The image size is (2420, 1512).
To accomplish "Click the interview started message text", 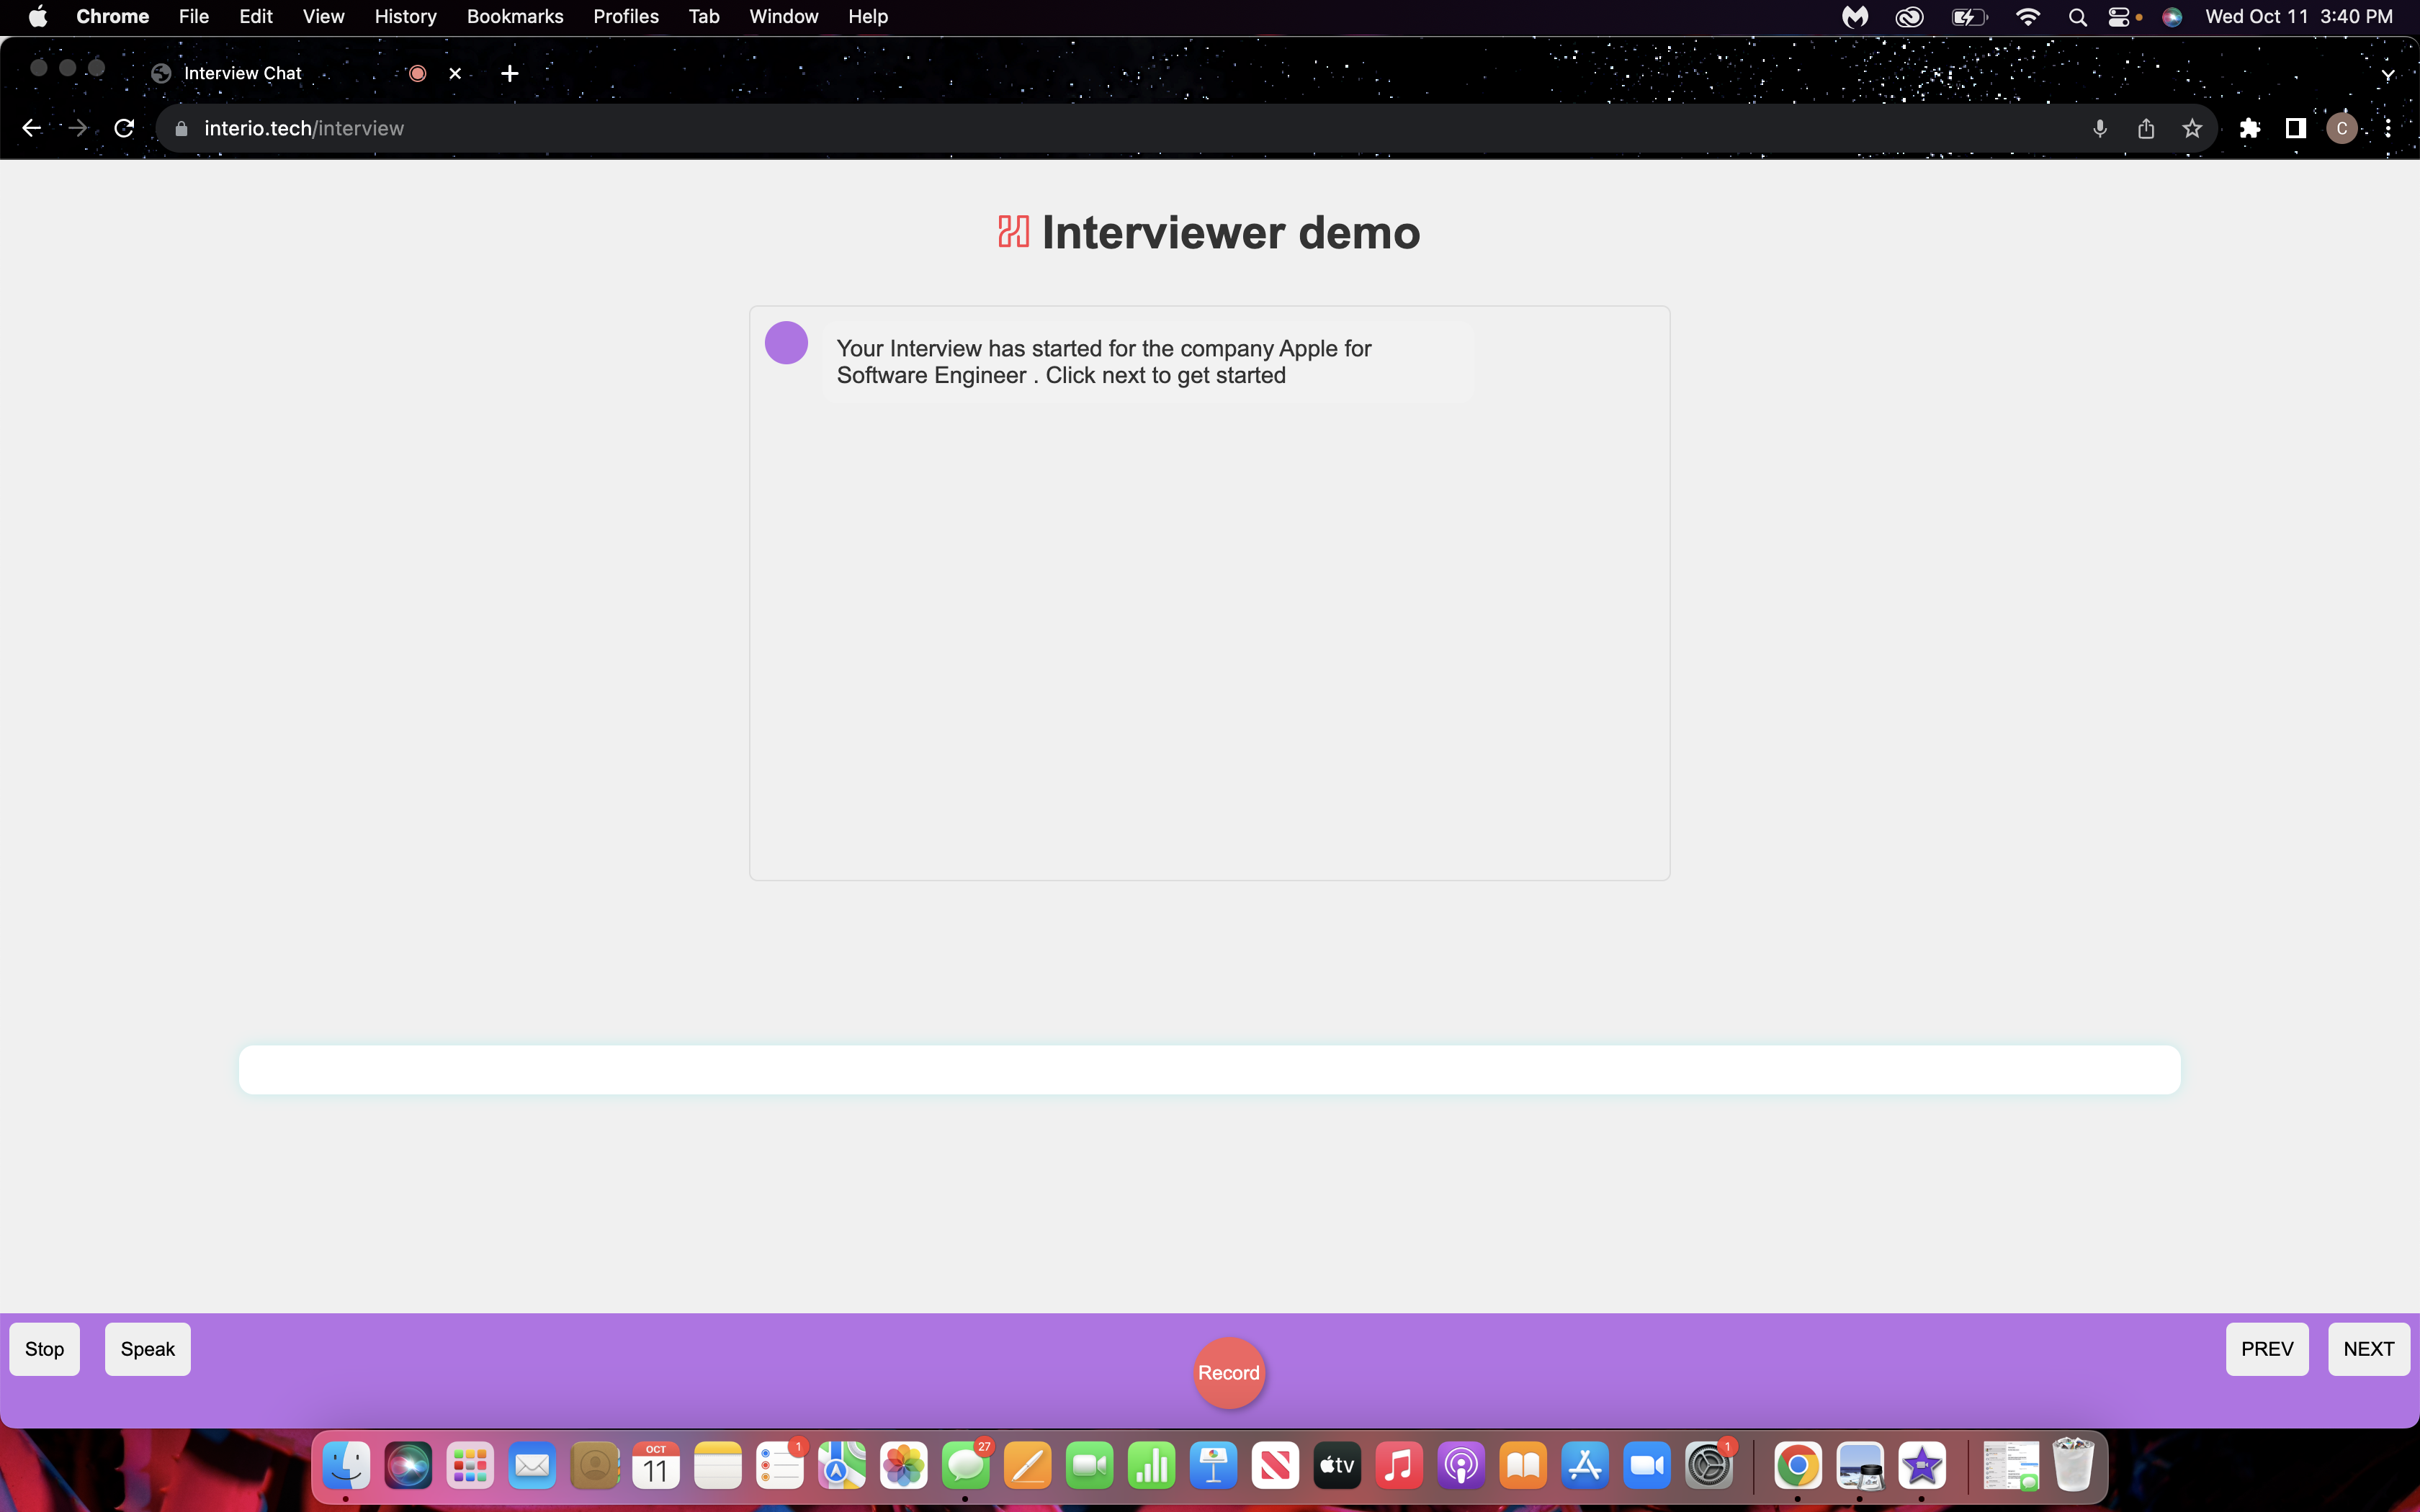I will 1104,362.
